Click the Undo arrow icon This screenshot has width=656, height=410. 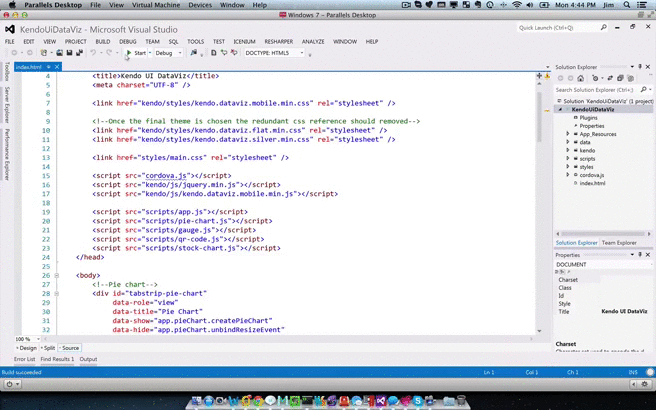click(x=93, y=53)
